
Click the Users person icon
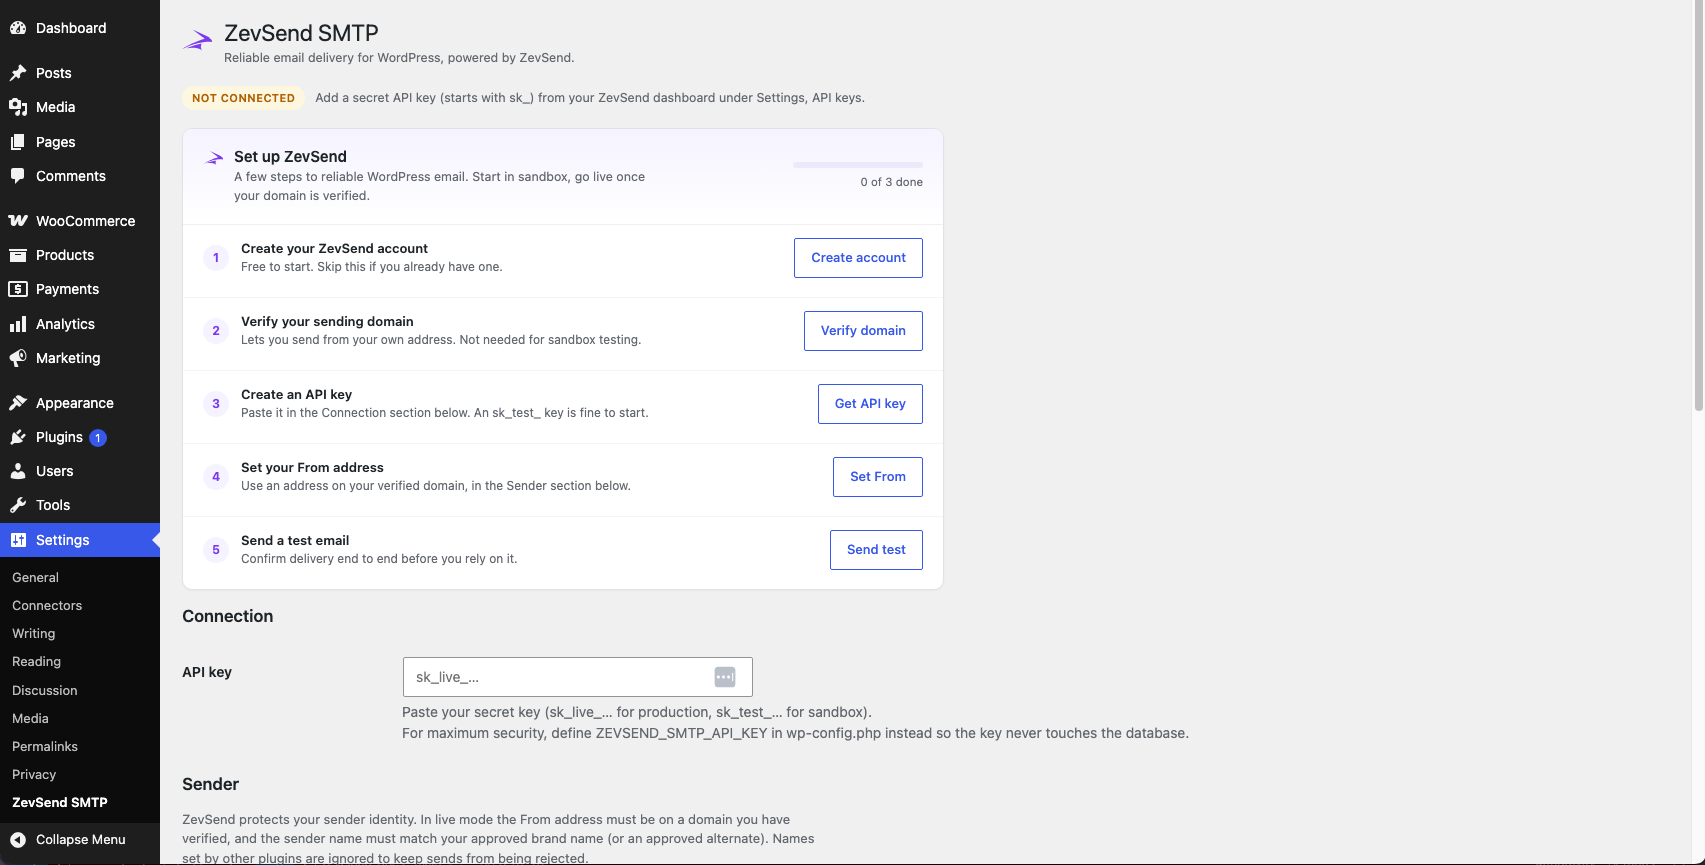[18, 471]
